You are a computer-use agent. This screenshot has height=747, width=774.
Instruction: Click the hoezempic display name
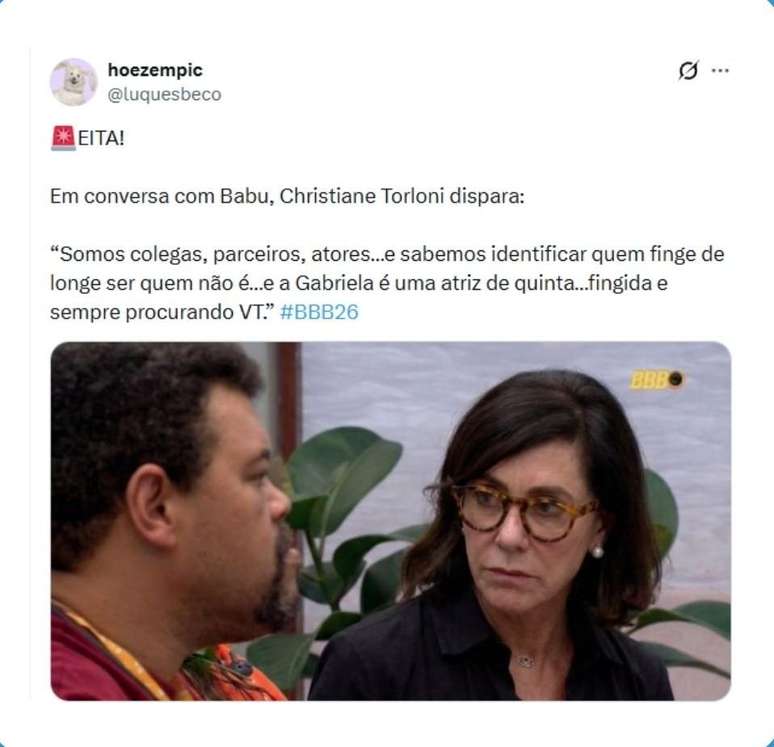[155, 70]
